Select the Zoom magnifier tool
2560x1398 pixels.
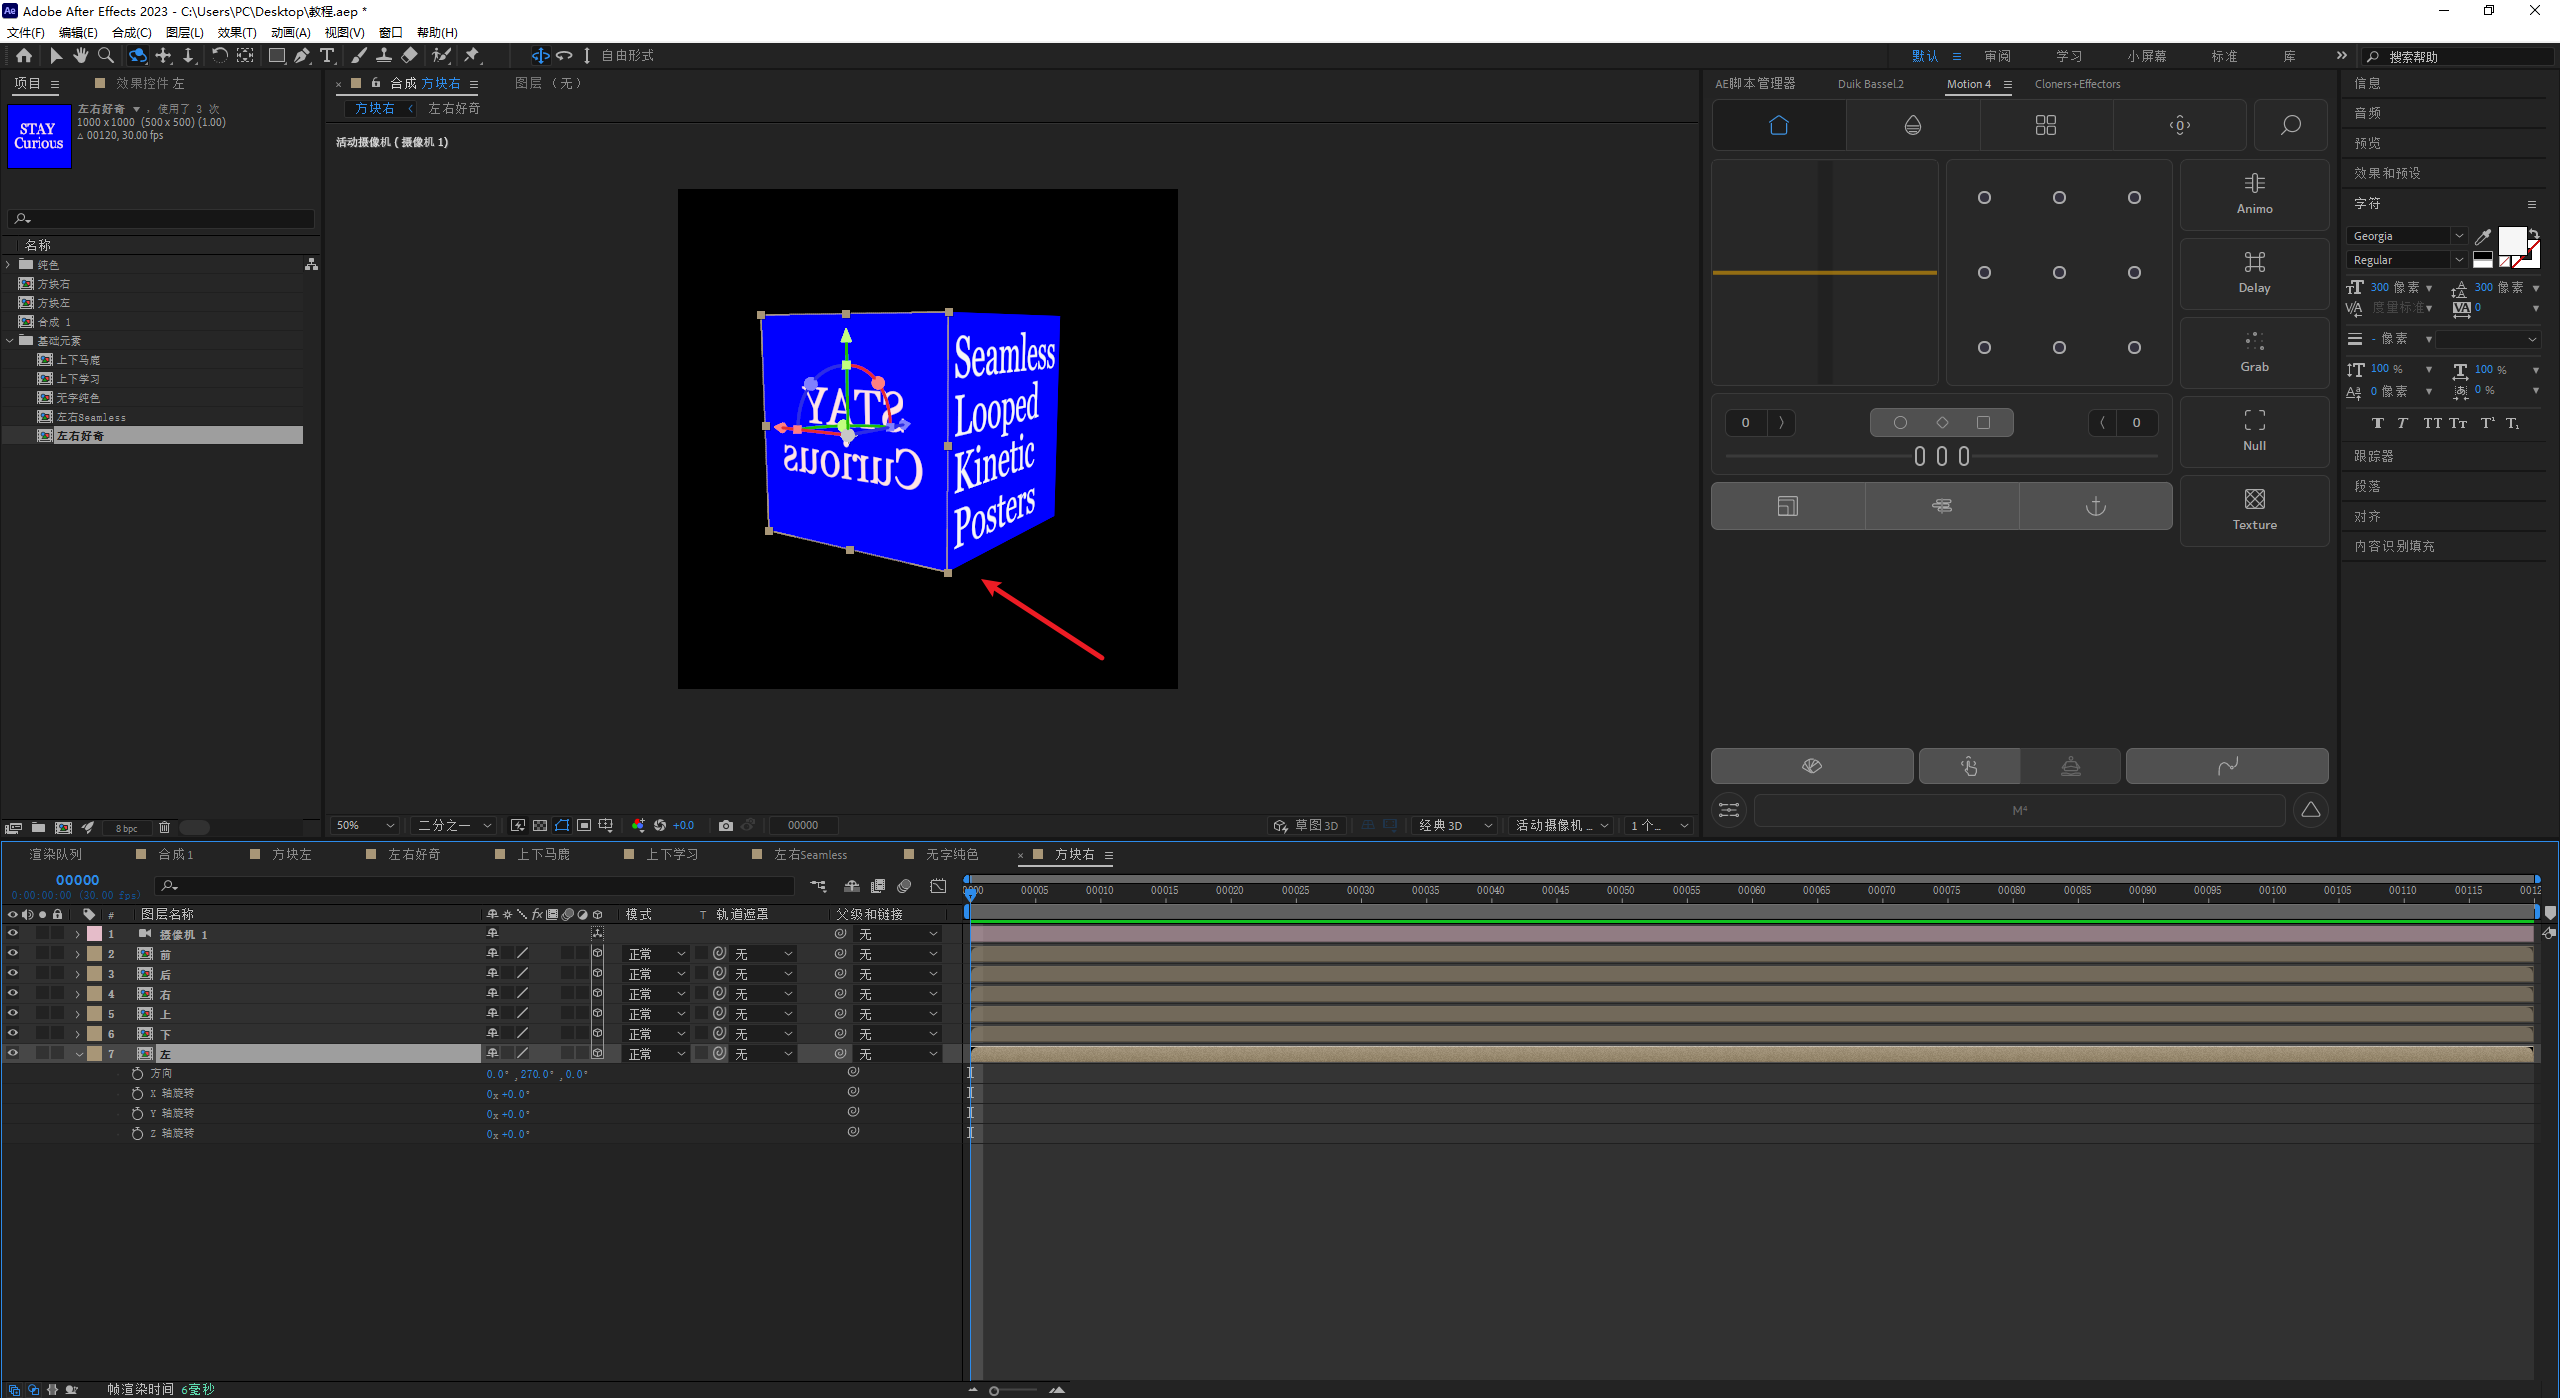[106, 56]
